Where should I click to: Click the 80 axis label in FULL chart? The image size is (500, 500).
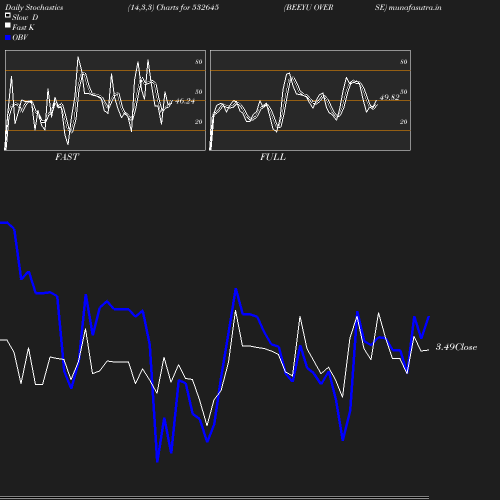(404, 62)
